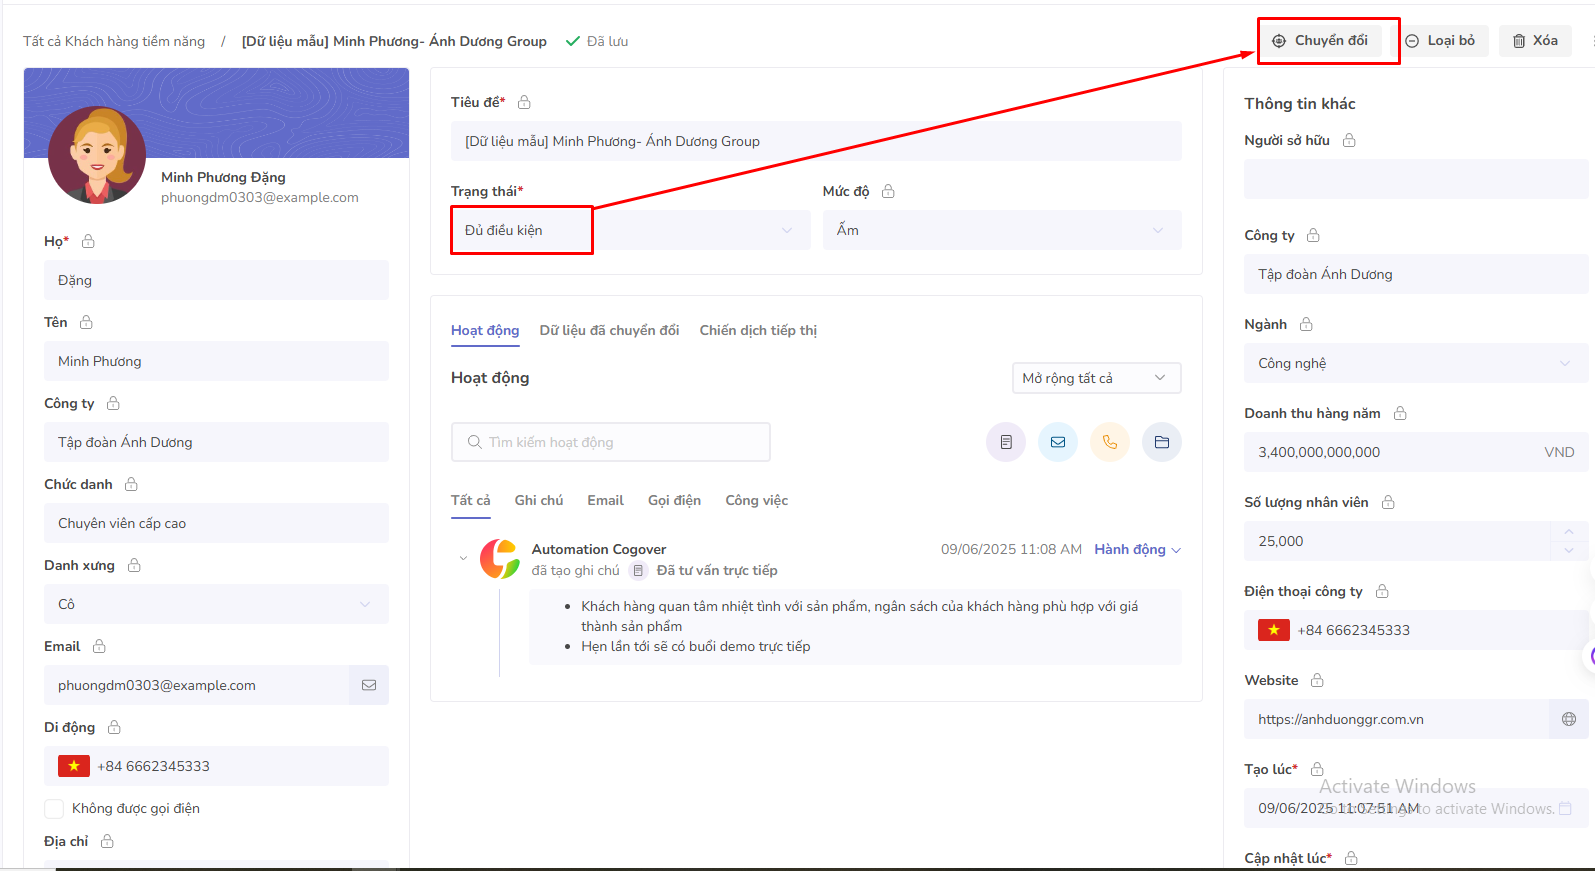Decrease the Số lượng nhân viên stepper

[x=1568, y=550]
